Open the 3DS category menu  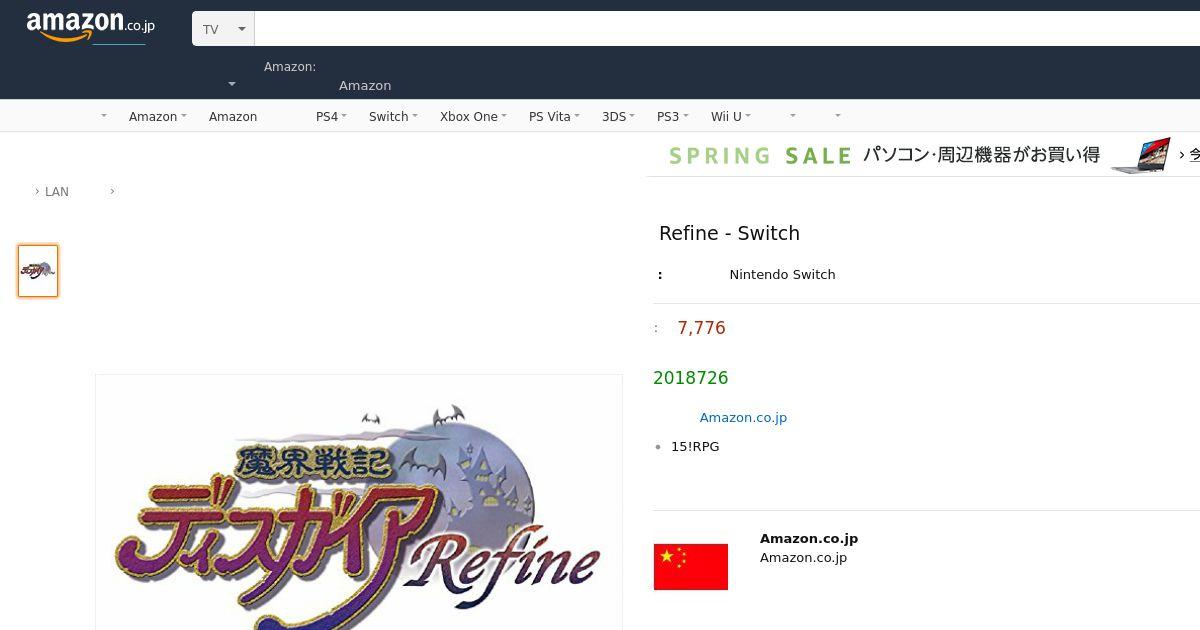[618, 116]
